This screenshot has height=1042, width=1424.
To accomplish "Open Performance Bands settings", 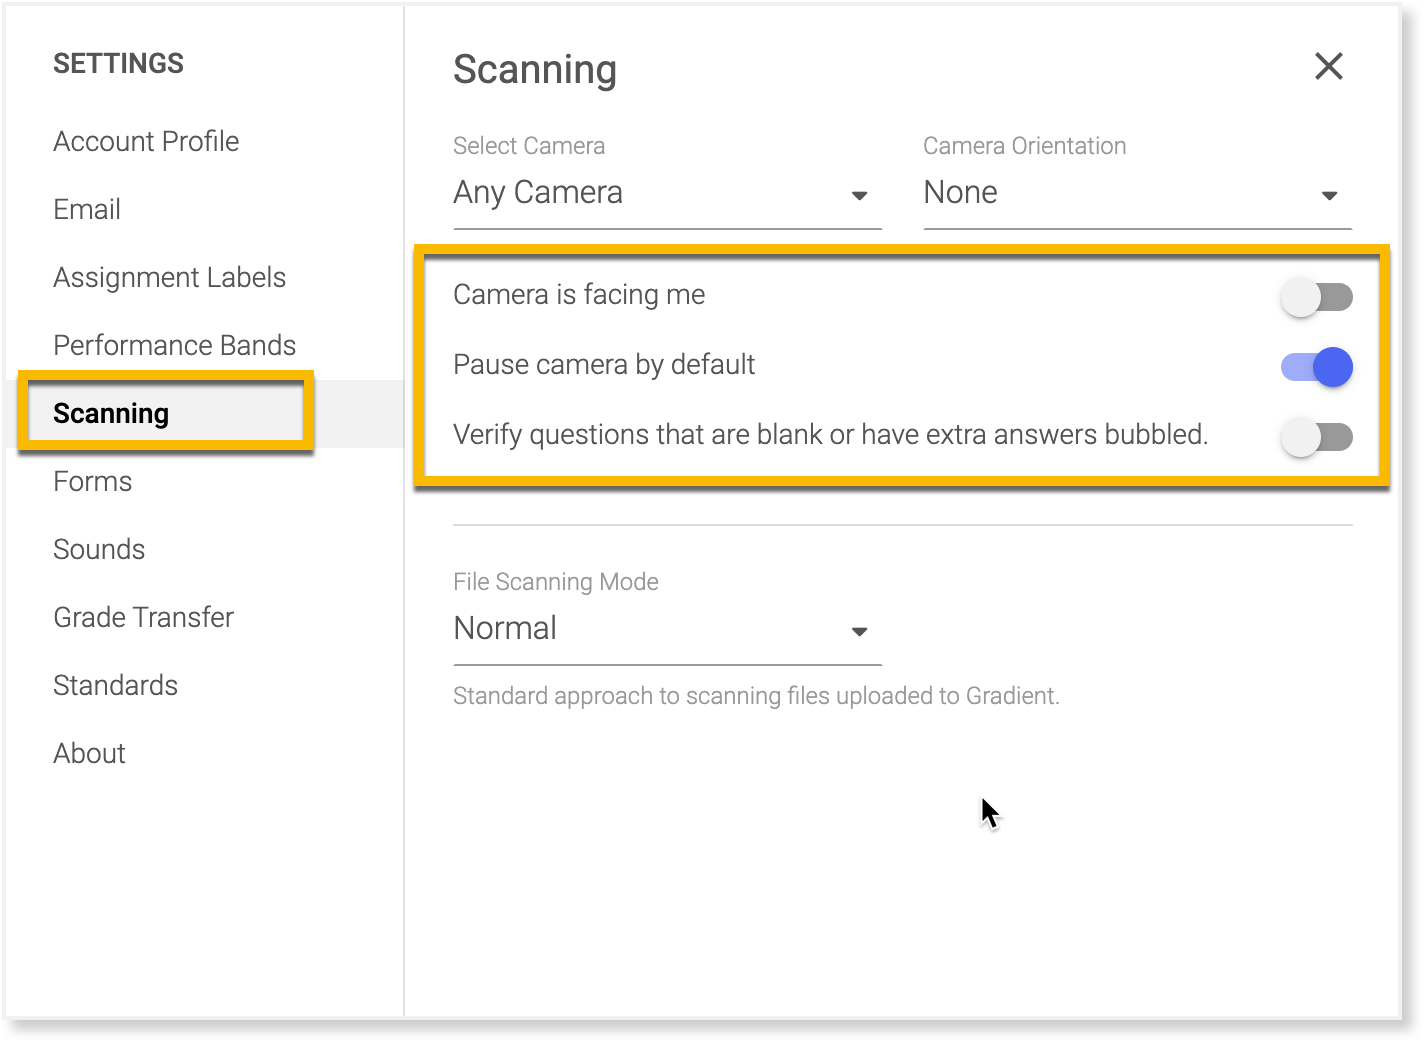I will coord(174,345).
